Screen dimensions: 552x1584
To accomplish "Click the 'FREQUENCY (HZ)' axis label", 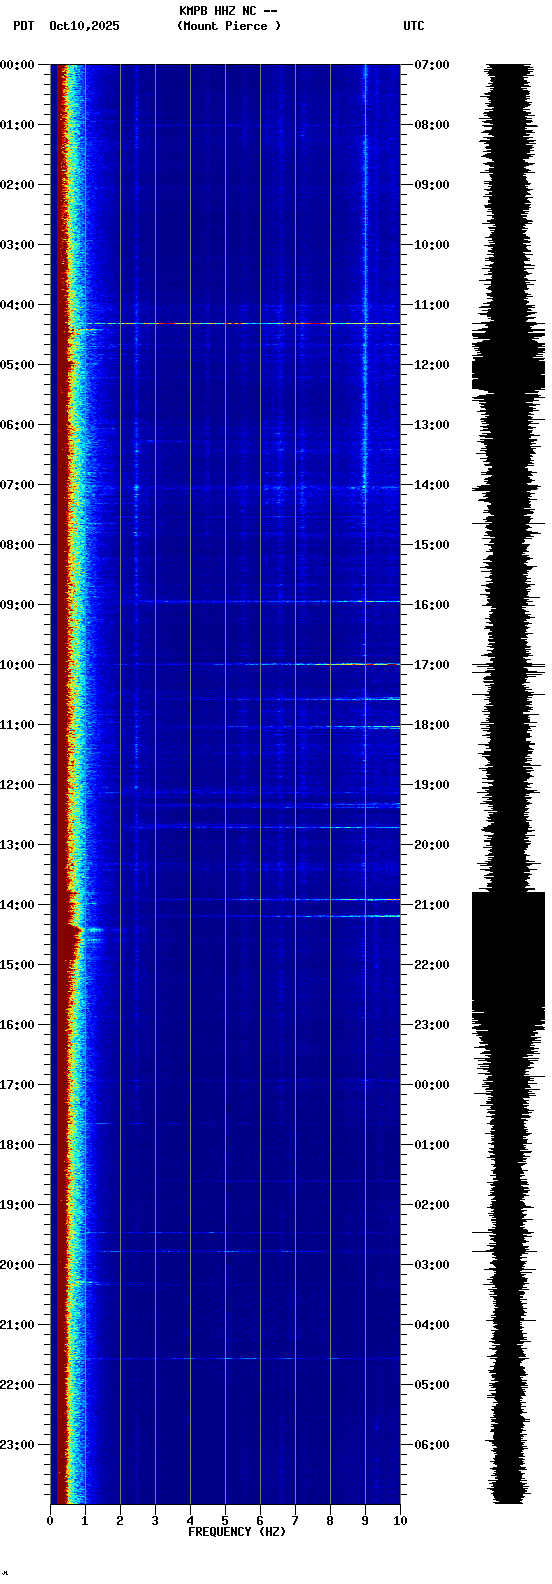I will (237, 1532).
